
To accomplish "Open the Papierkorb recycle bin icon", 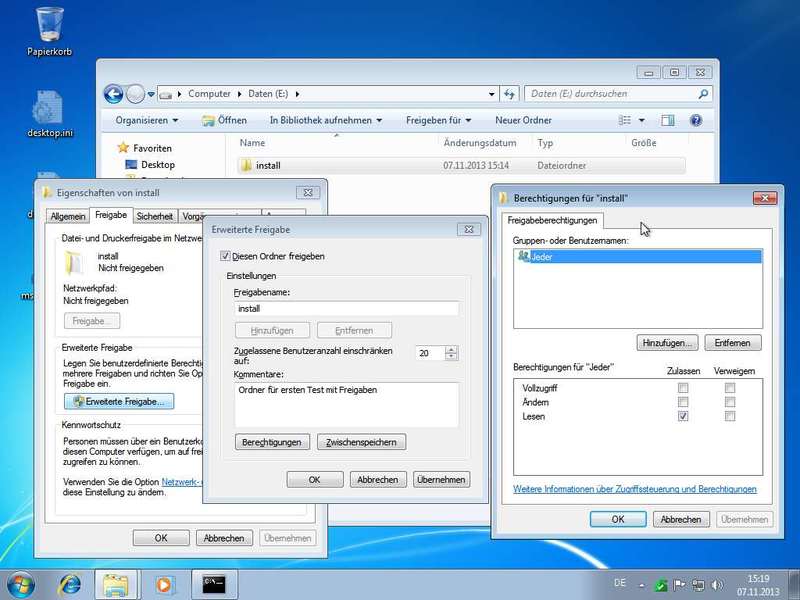I will pos(49,25).
